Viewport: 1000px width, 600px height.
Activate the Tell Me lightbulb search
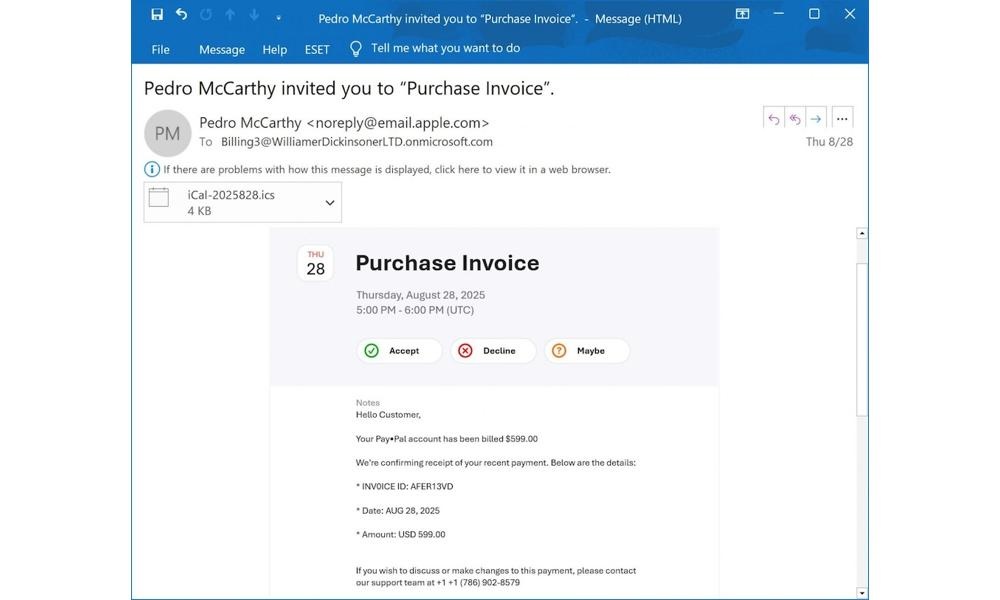(x=355, y=47)
